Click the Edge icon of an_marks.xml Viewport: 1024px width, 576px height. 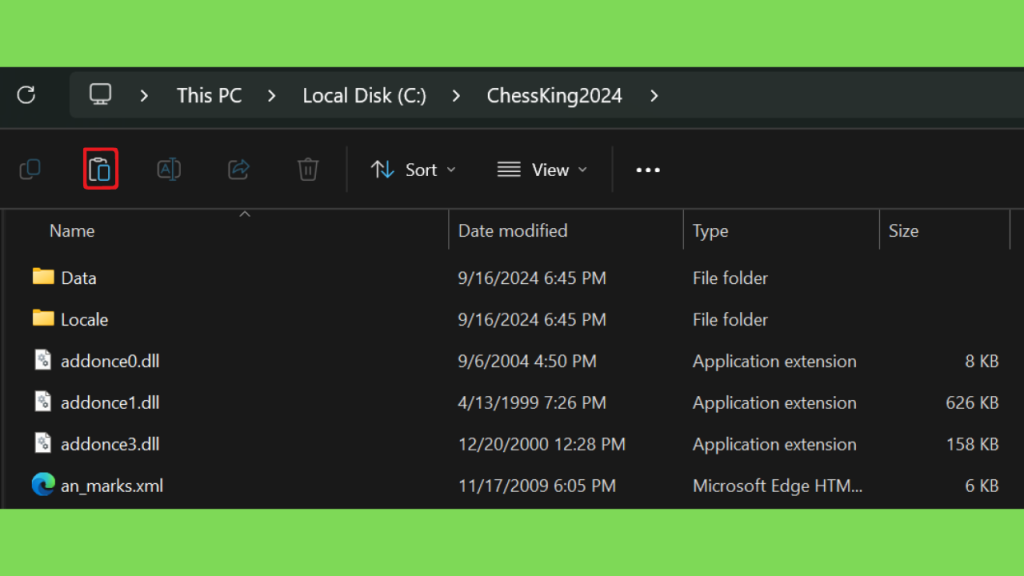coord(43,485)
